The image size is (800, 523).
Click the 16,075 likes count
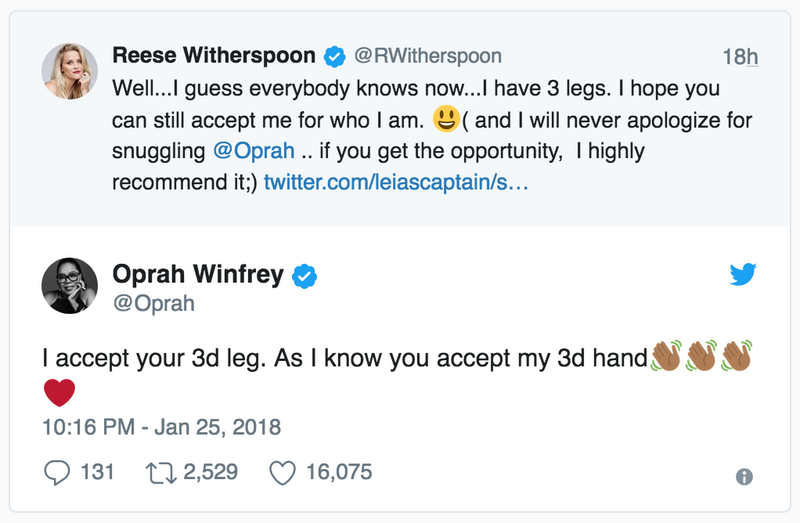339,472
